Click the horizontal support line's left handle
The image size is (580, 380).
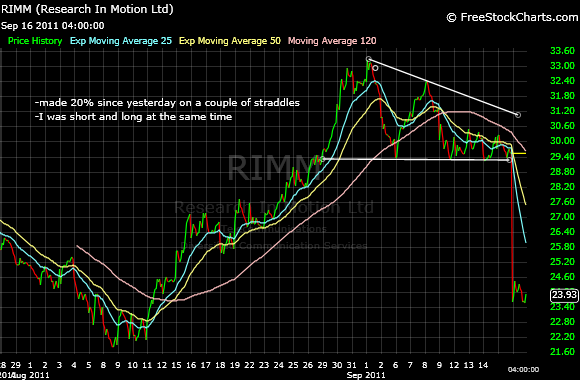(x=322, y=159)
